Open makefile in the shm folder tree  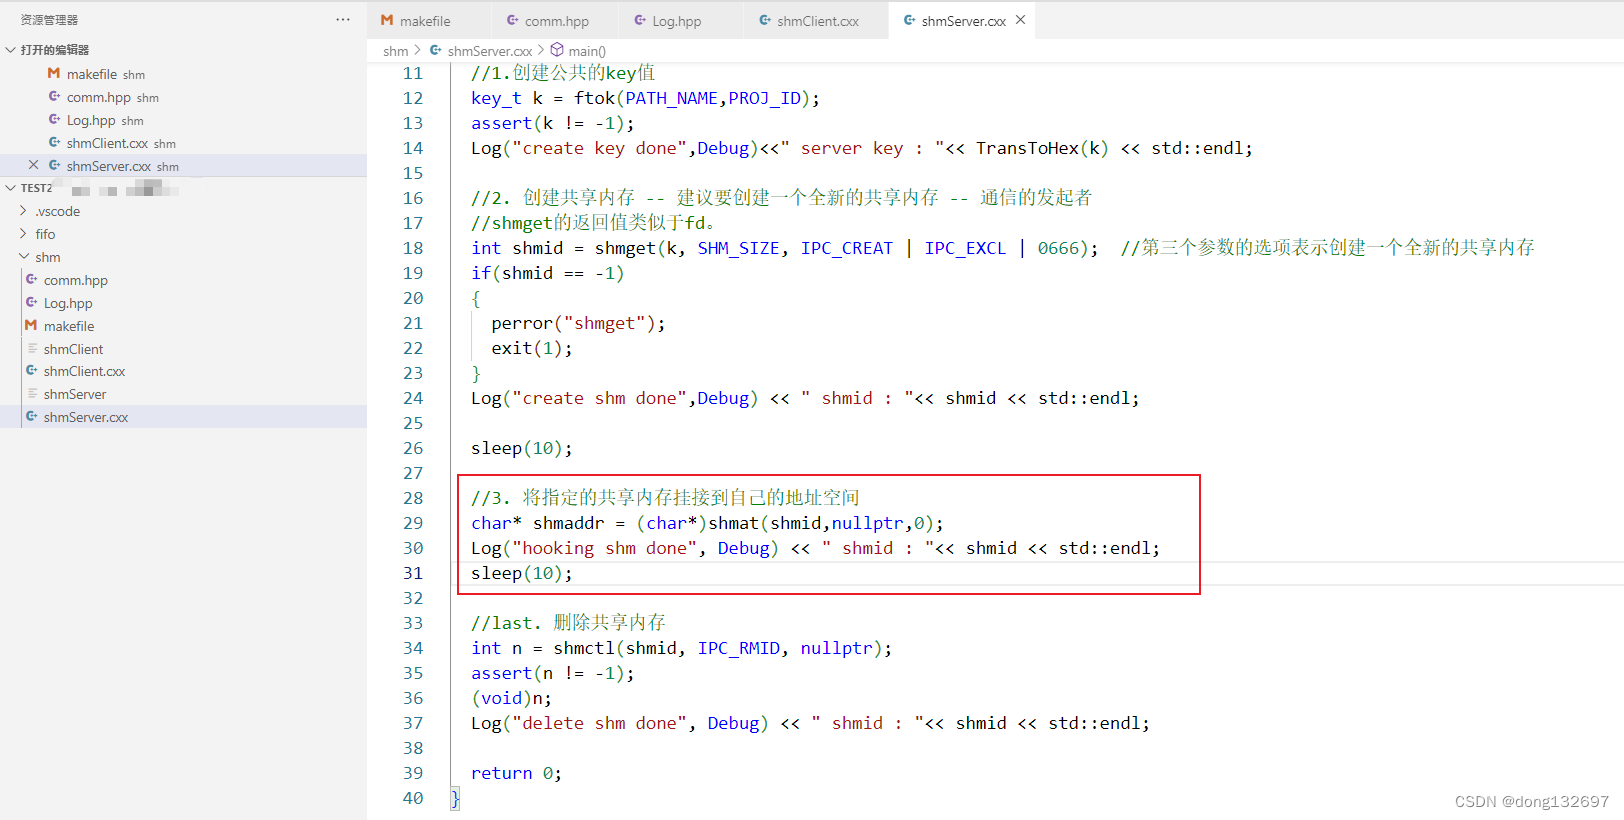[183, 326]
